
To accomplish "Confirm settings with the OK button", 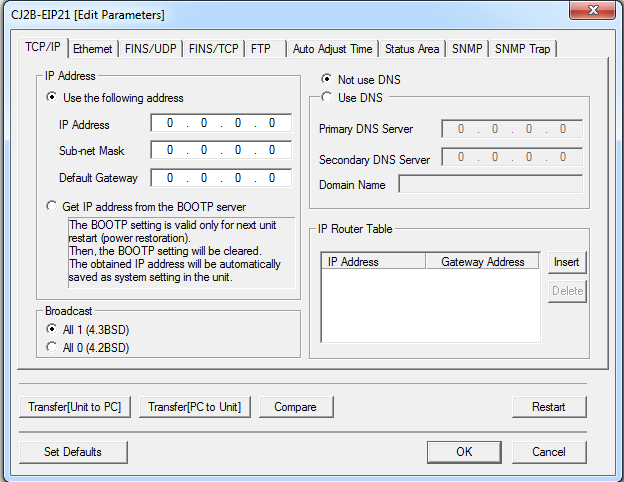I will click(x=464, y=452).
